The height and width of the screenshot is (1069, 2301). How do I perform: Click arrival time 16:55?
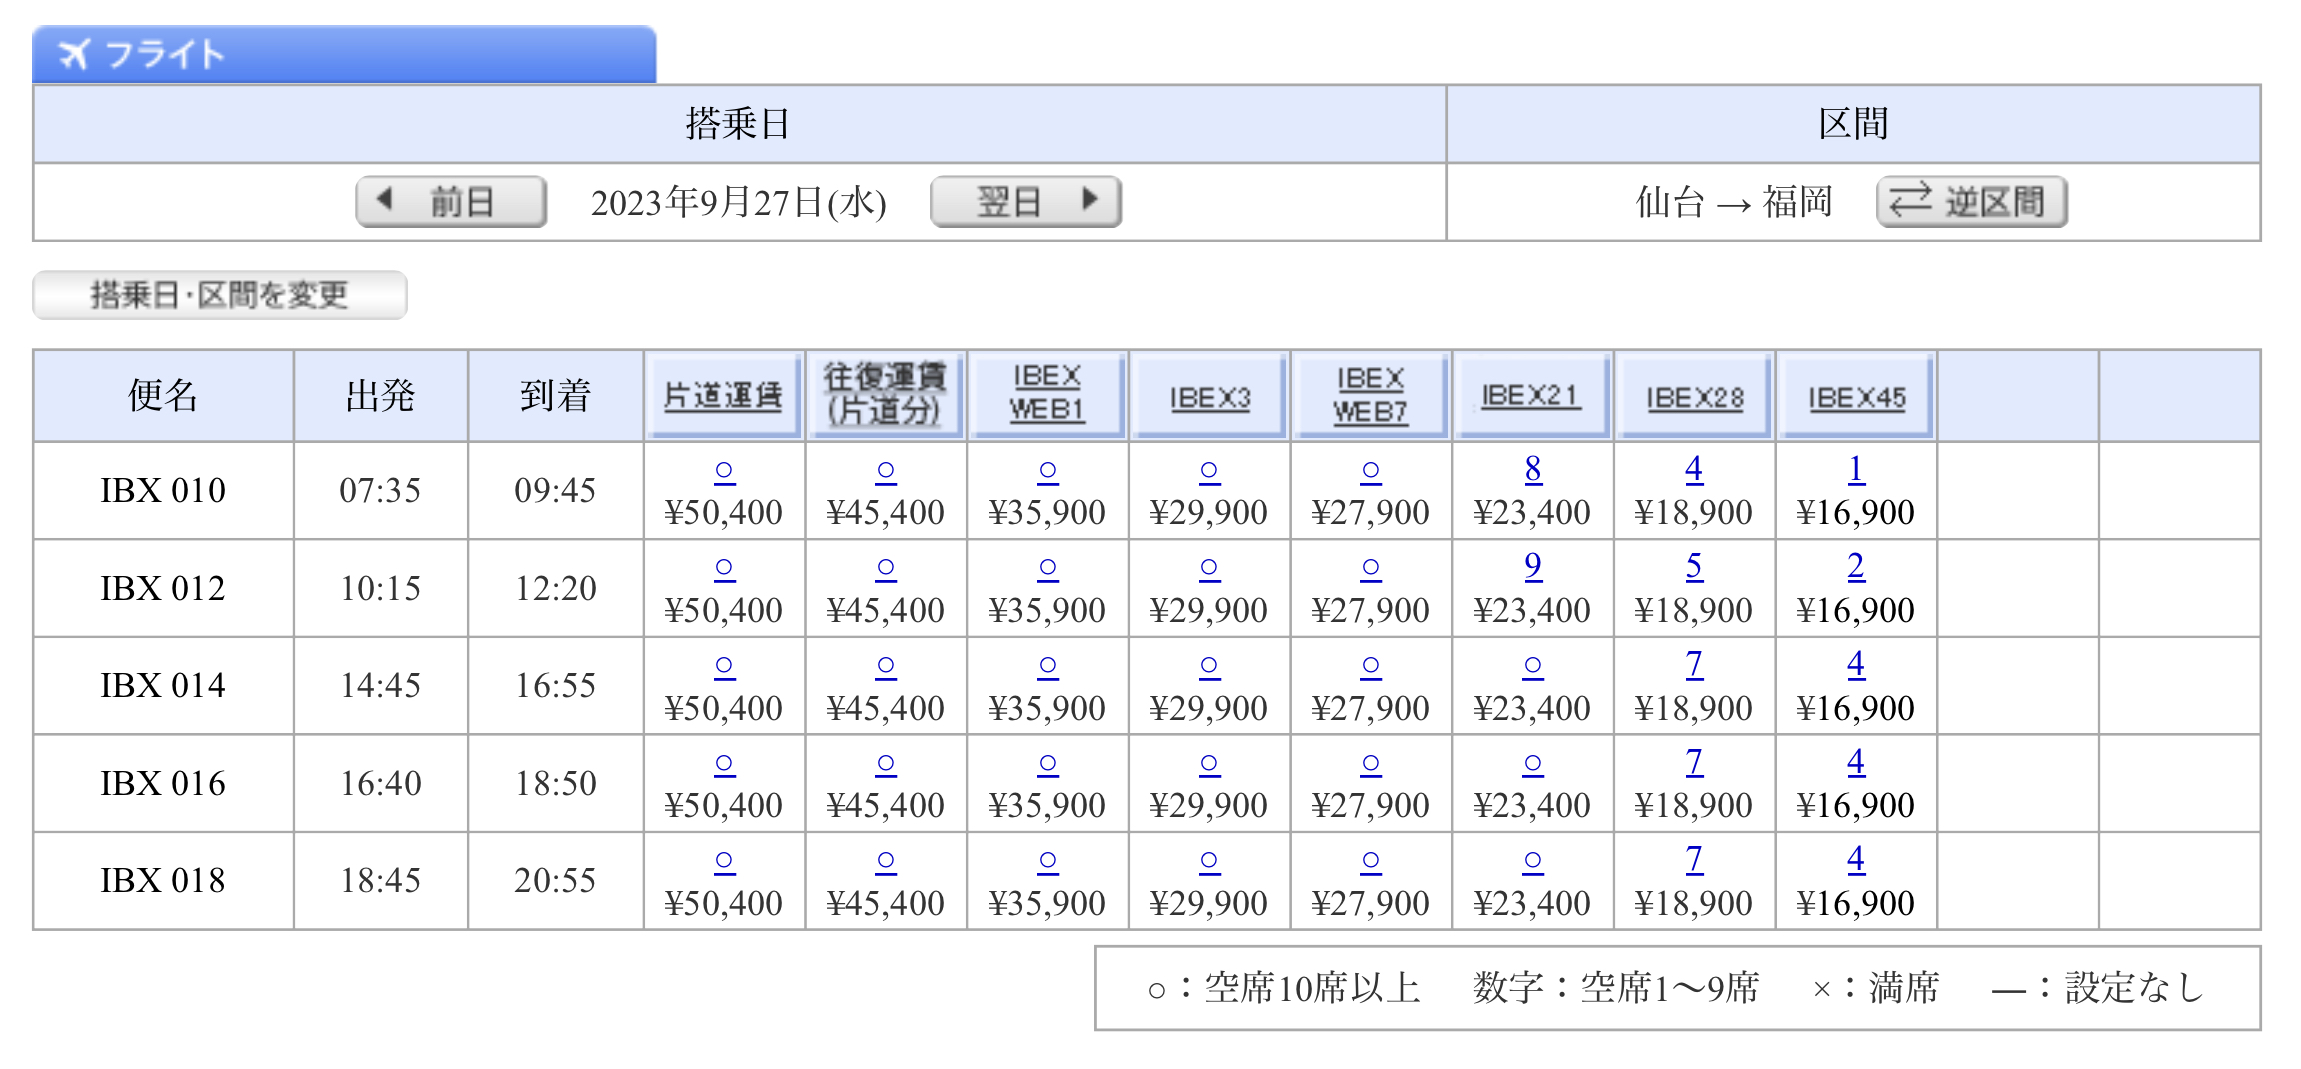pos(555,685)
